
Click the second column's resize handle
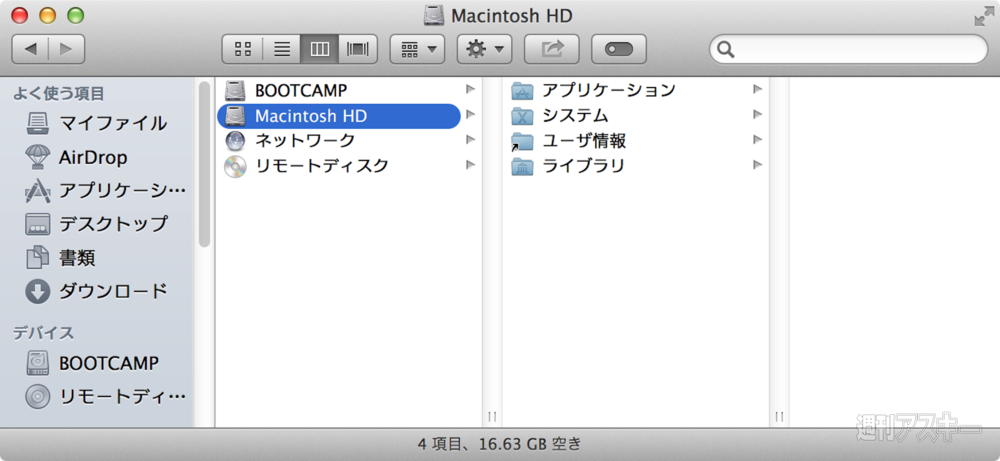click(779, 417)
